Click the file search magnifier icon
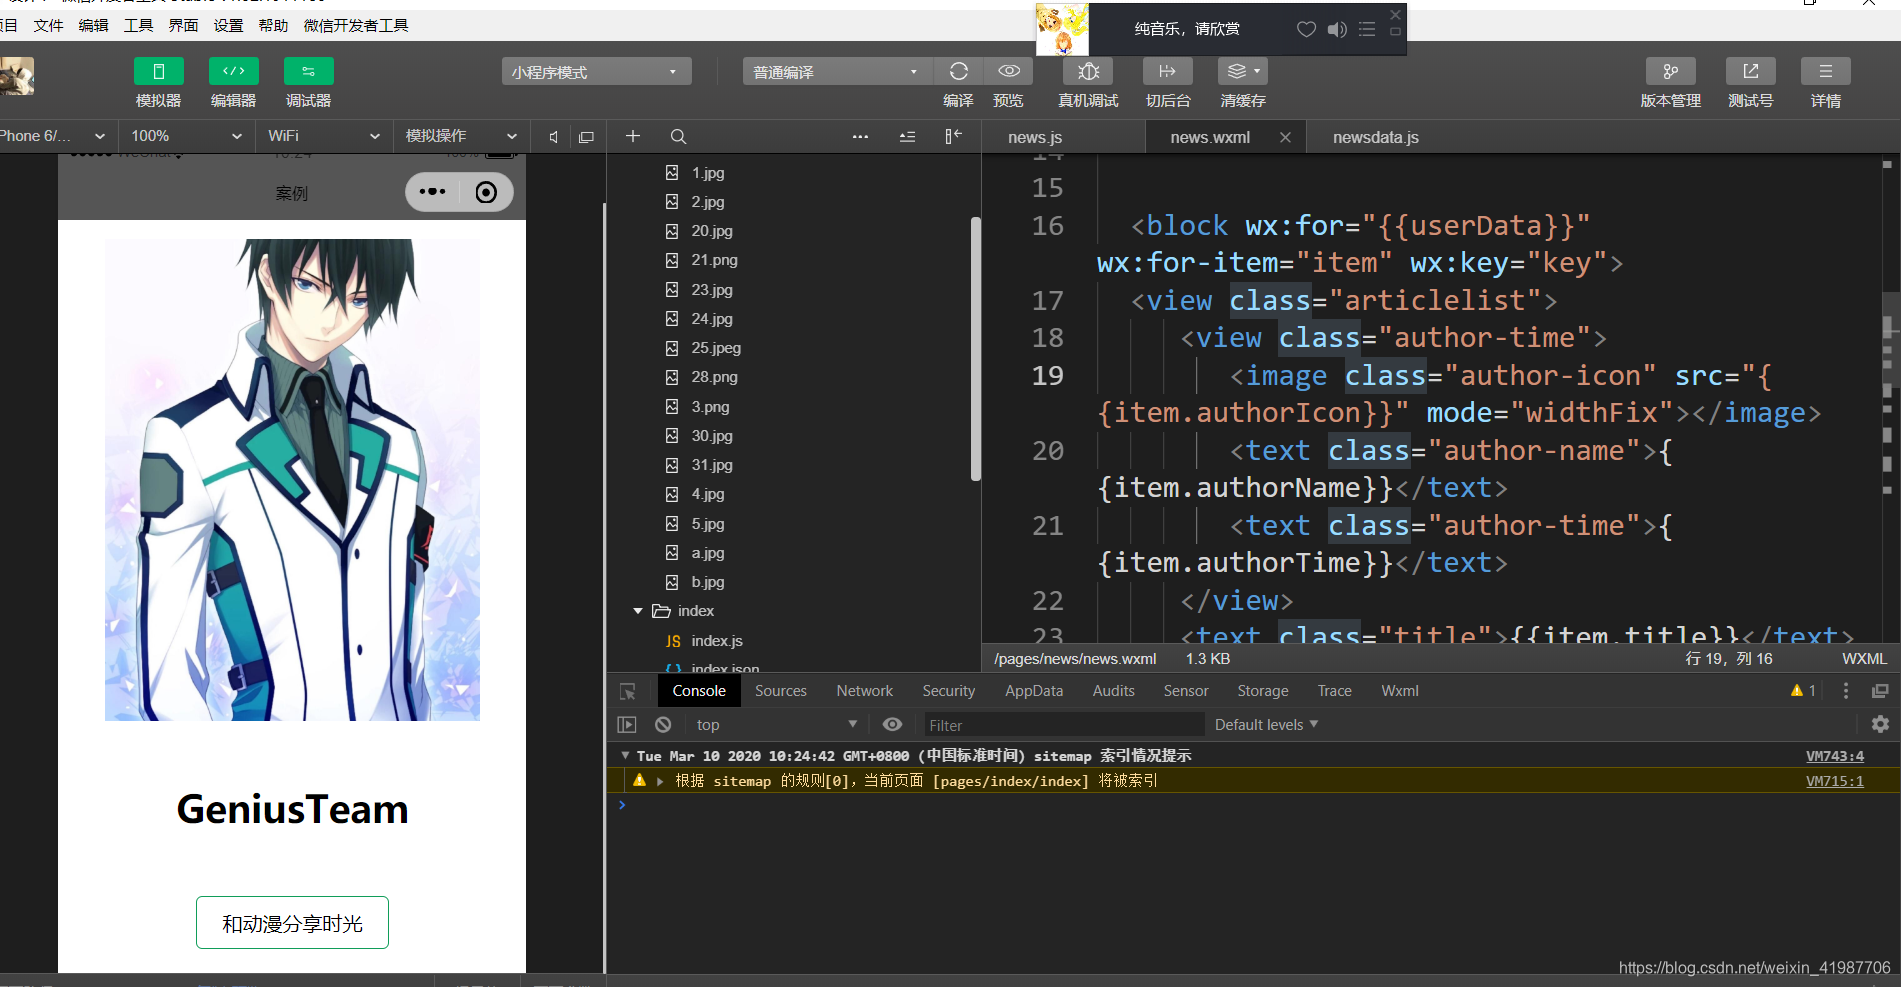1901x987 pixels. coord(678,136)
